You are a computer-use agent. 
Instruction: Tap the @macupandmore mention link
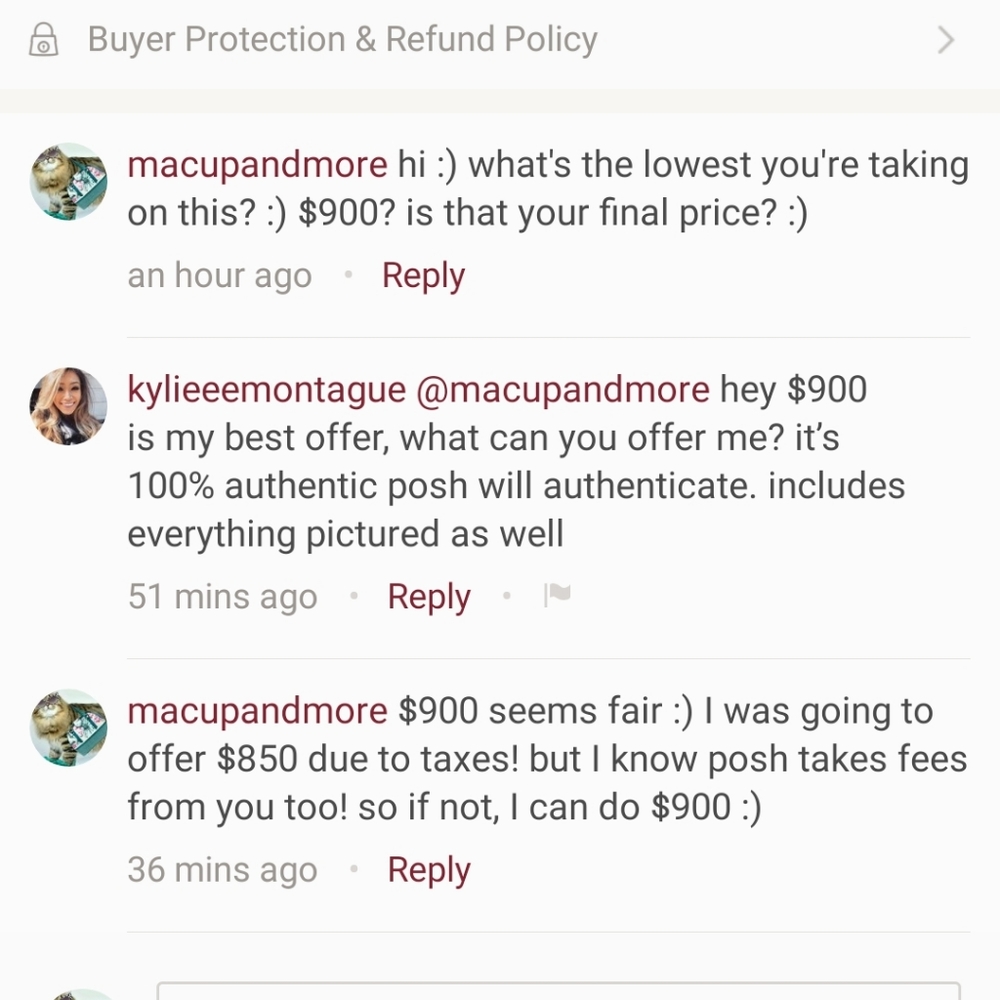tap(562, 390)
